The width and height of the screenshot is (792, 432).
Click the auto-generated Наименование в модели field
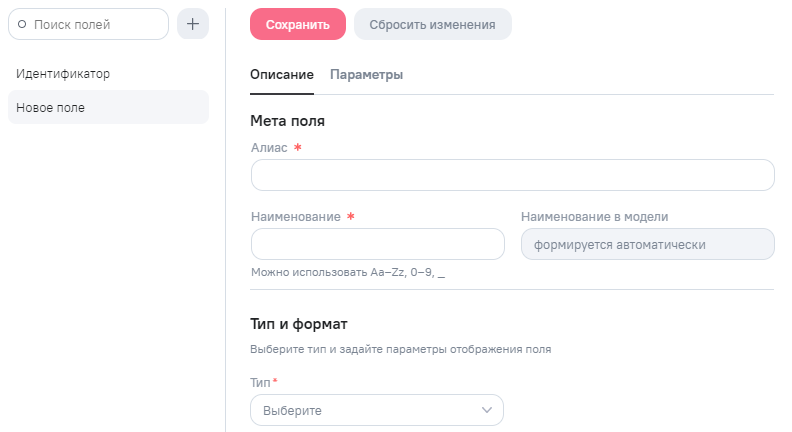click(x=647, y=244)
